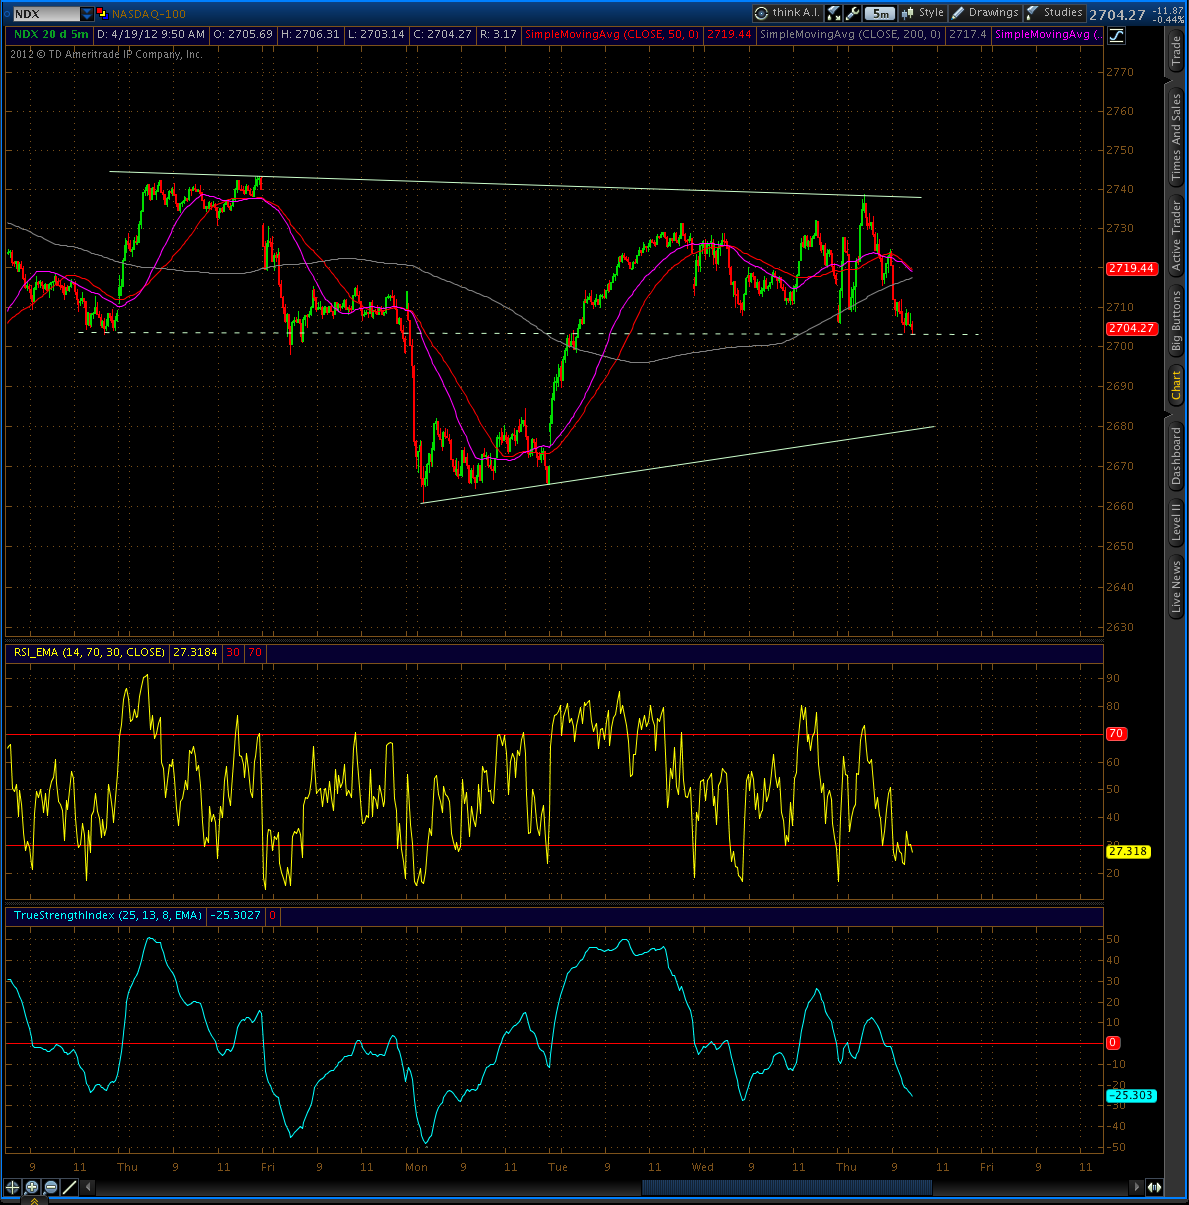
Task: Select the Chart side tab
Action: pyautogui.click(x=1177, y=385)
